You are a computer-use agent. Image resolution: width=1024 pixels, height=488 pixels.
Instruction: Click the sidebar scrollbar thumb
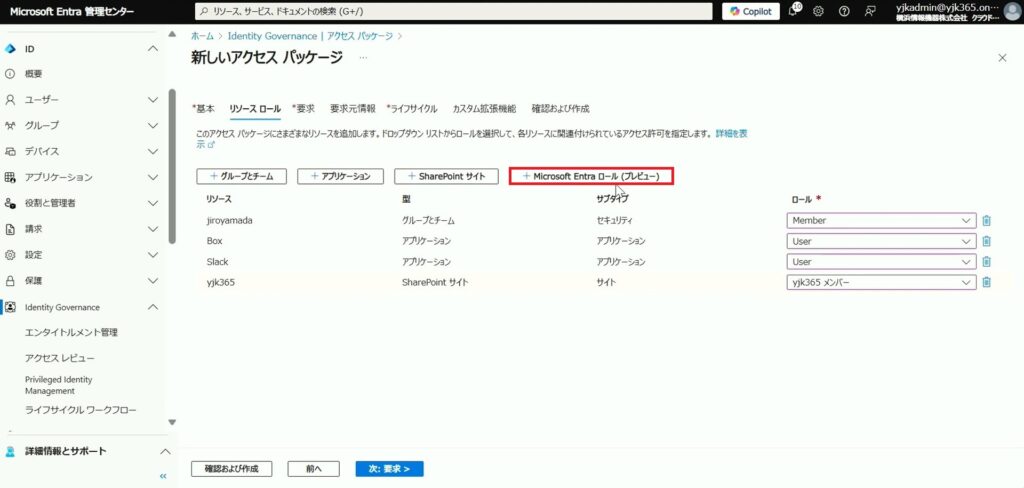172,167
